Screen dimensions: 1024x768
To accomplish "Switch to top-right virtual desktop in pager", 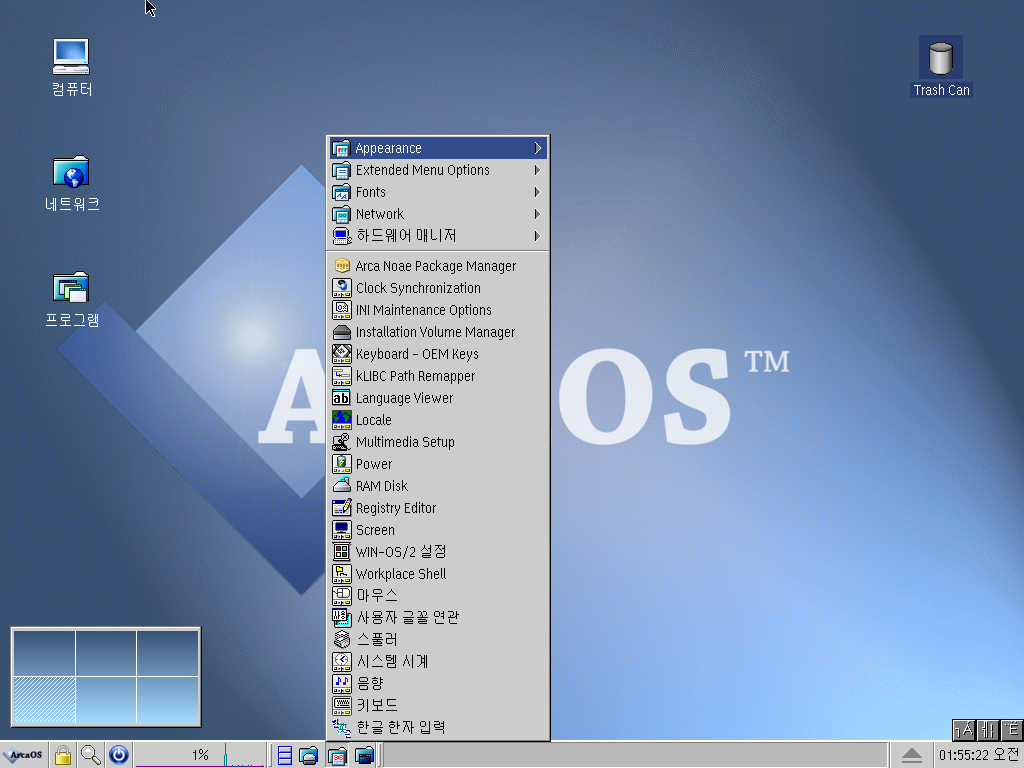I will (x=167, y=653).
